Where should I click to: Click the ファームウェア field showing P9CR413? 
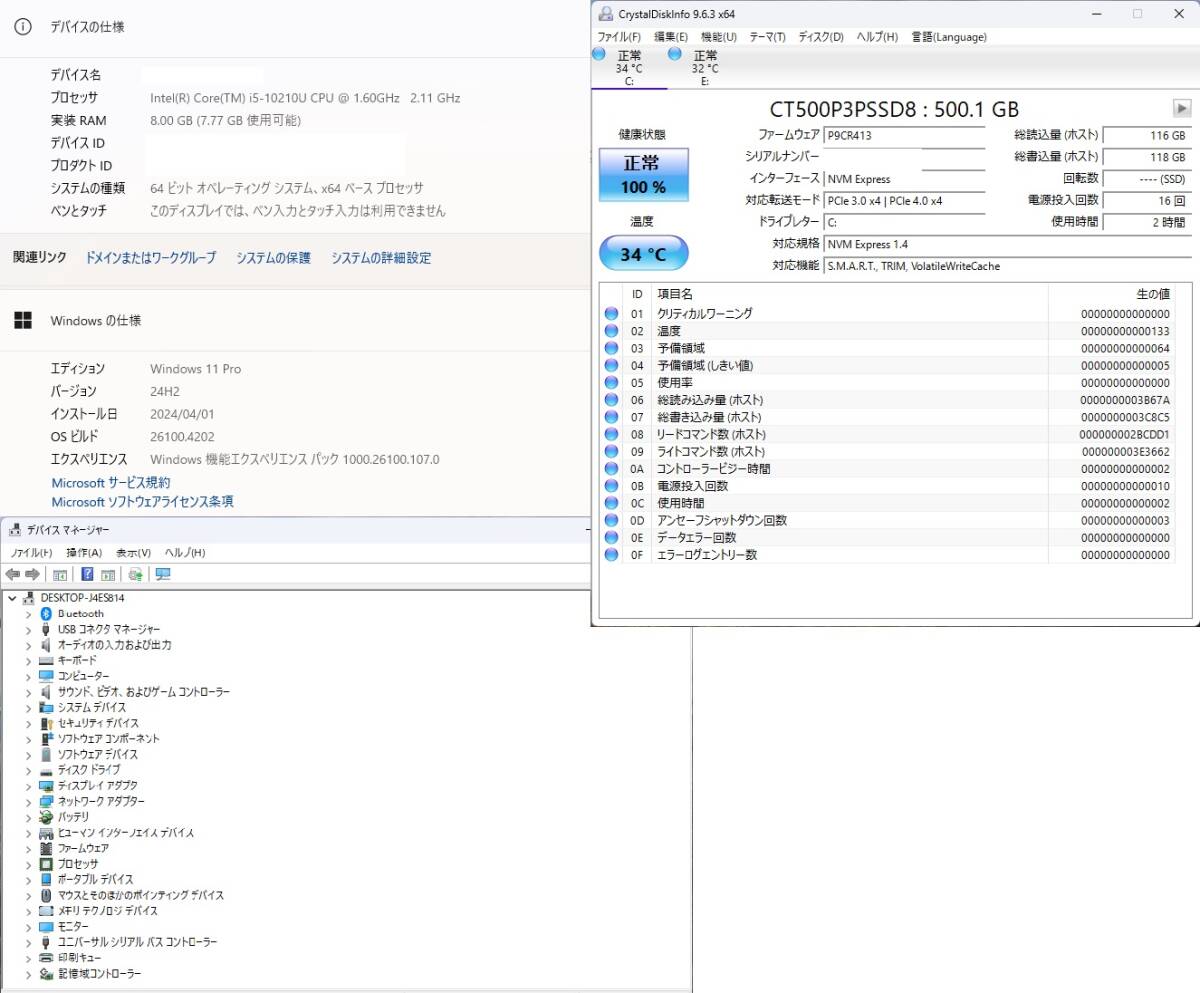tap(904, 135)
